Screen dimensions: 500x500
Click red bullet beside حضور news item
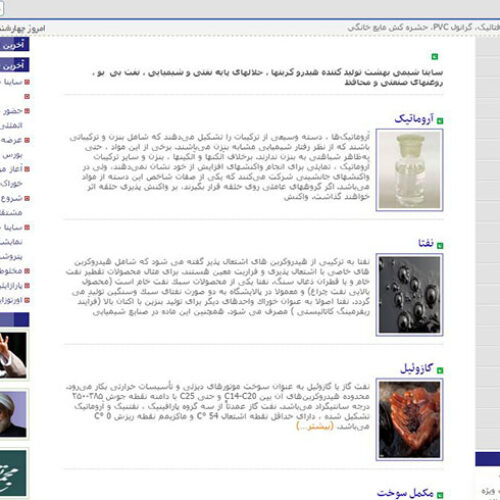tap(27, 111)
